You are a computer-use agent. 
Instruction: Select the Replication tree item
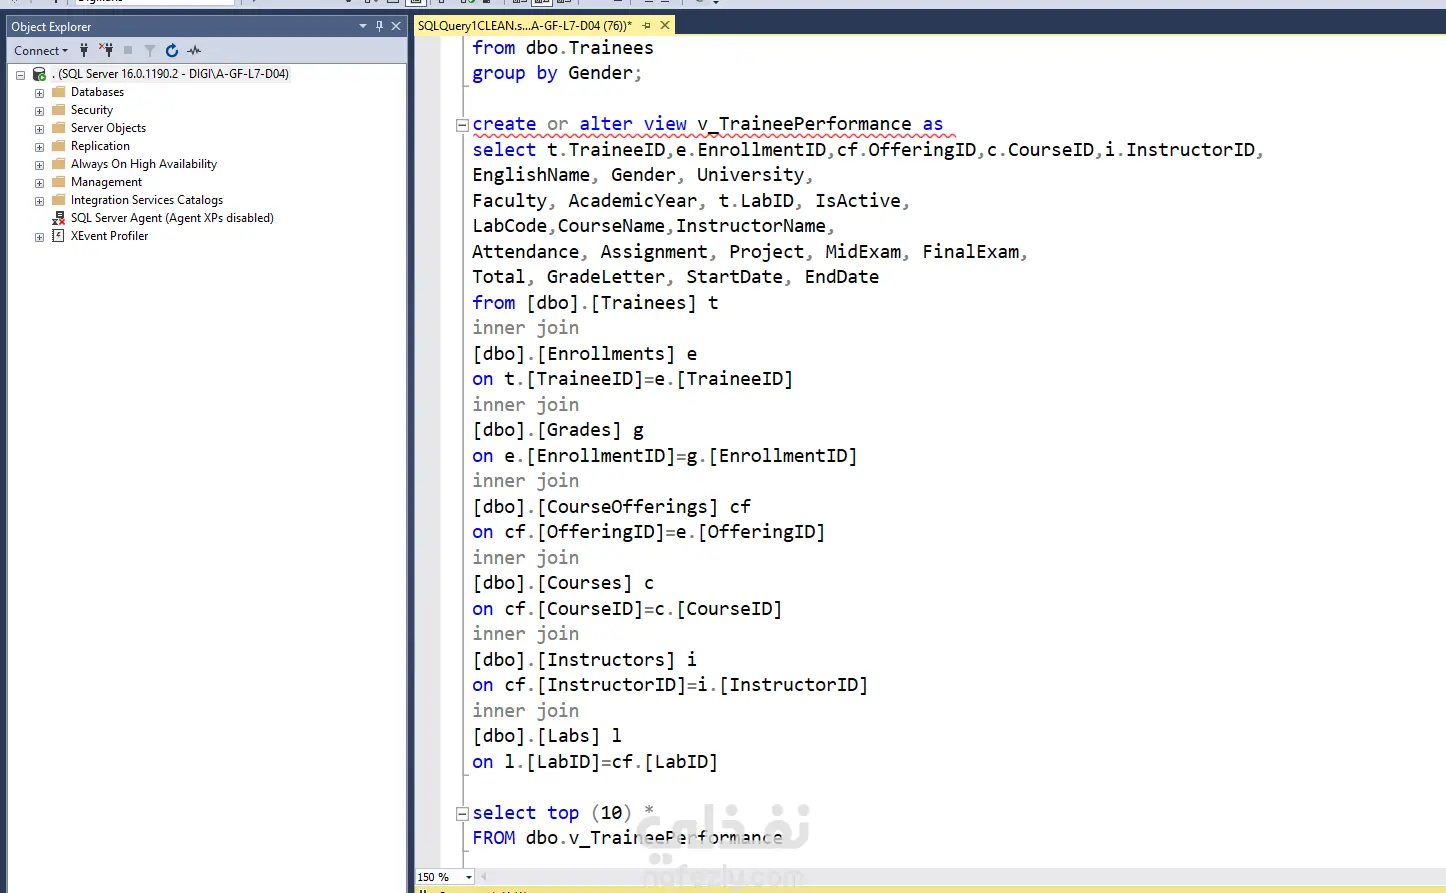pos(100,146)
